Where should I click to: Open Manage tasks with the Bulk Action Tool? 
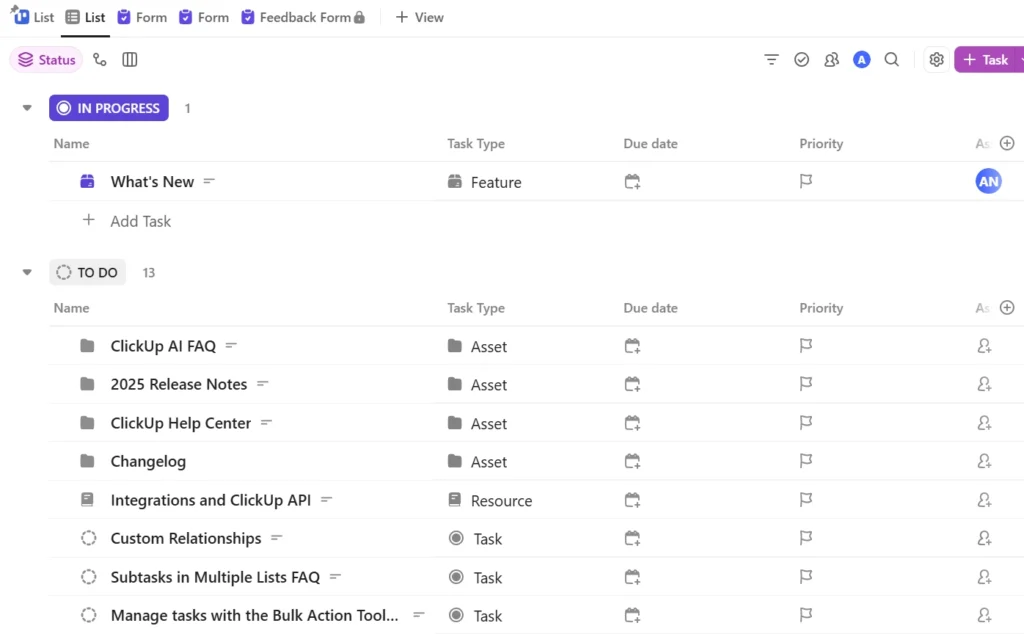pos(255,615)
